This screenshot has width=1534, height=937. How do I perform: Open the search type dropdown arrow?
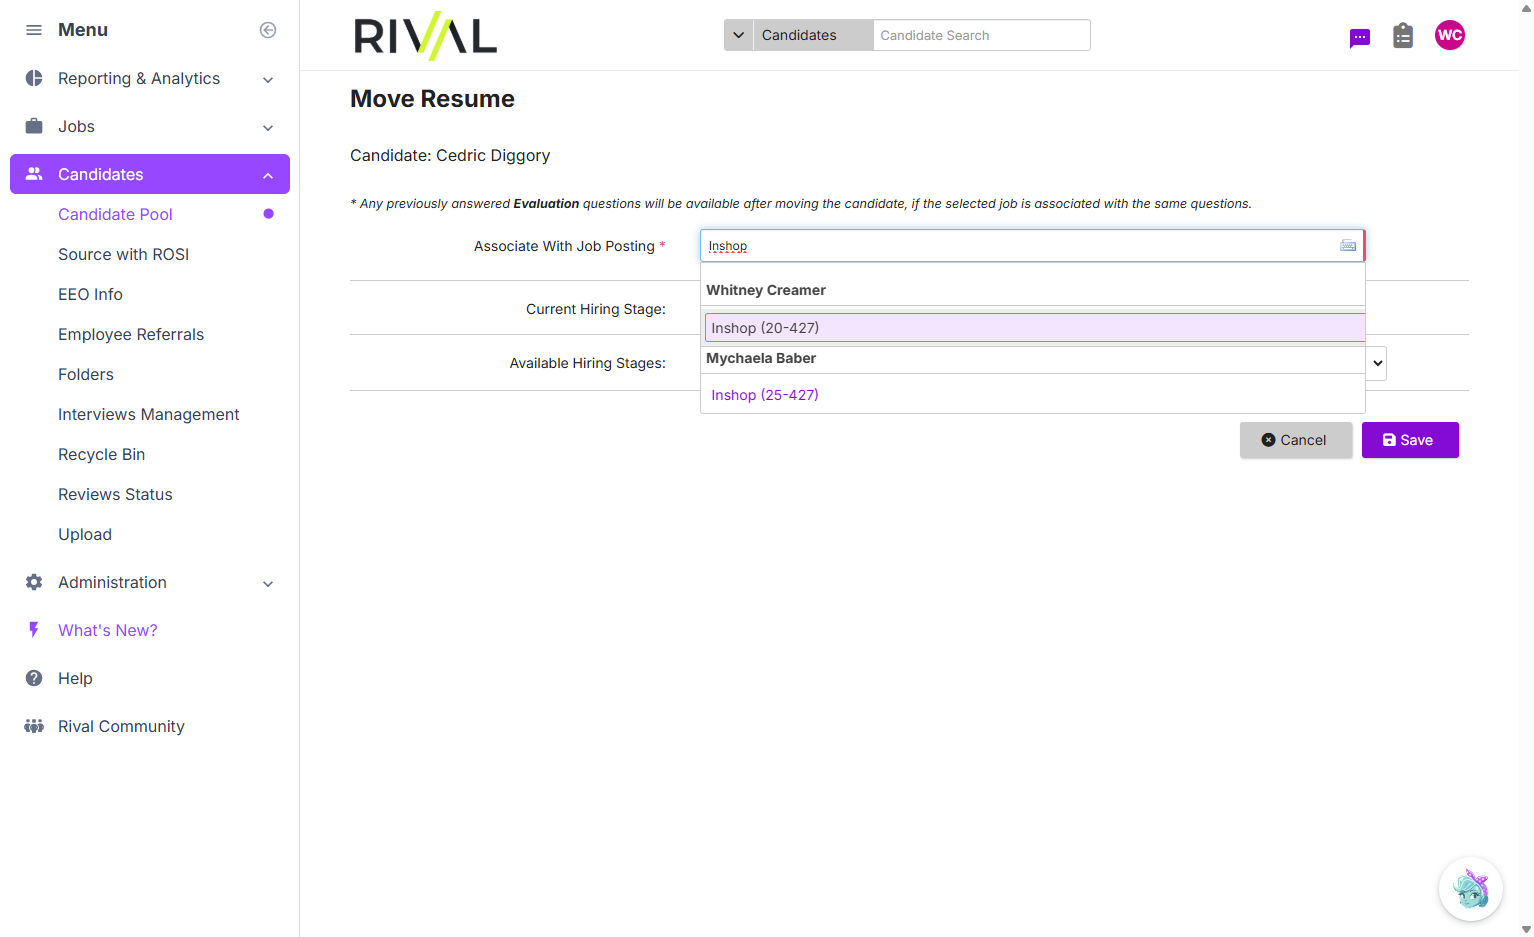coord(739,35)
